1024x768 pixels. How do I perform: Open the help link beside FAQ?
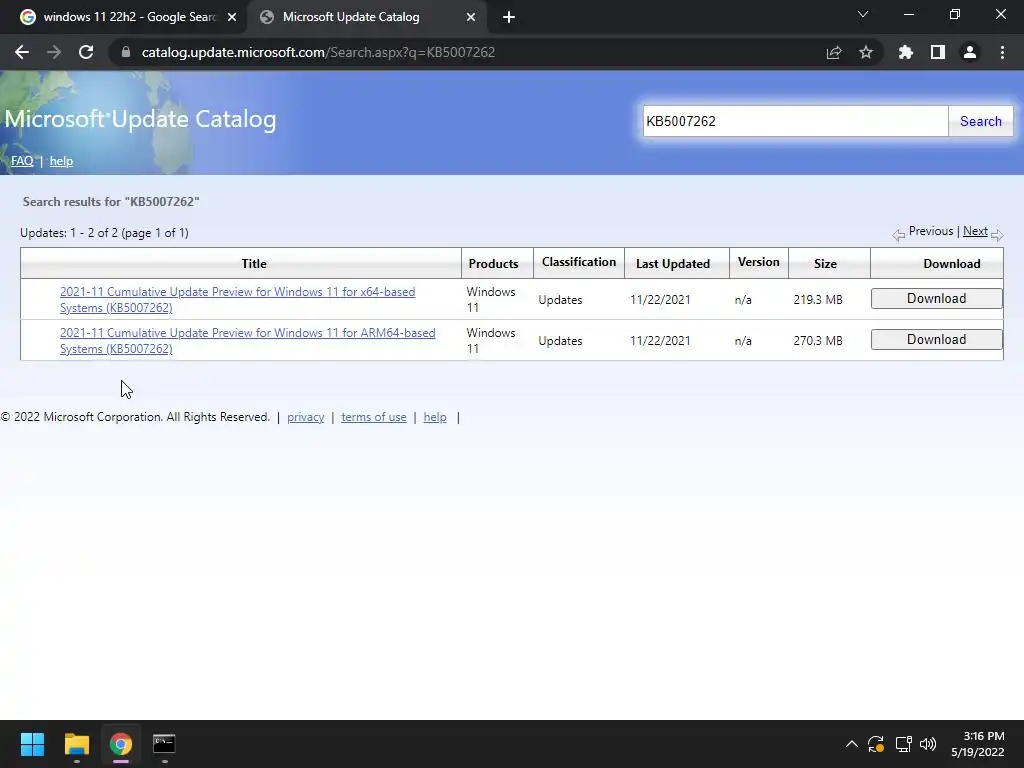[61, 161]
